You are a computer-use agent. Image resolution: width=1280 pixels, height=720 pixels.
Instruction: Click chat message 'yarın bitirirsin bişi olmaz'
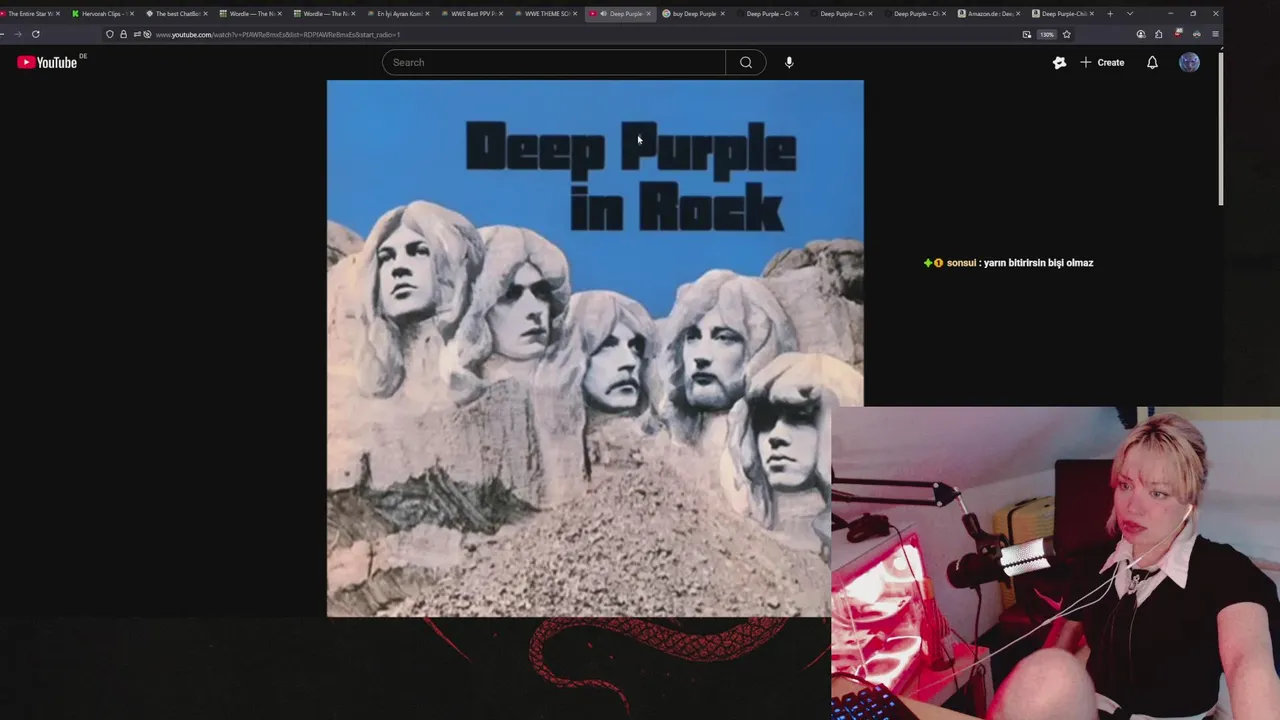1038,263
